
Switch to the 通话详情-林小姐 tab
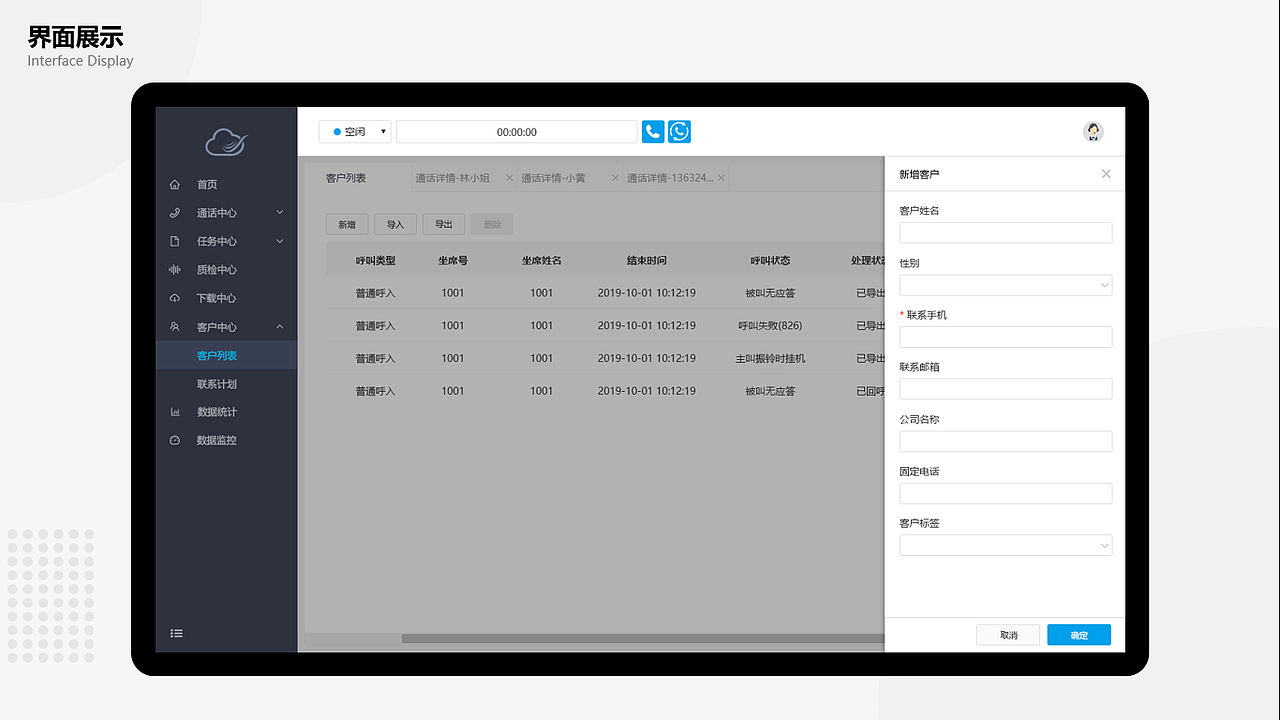pos(452,177)
